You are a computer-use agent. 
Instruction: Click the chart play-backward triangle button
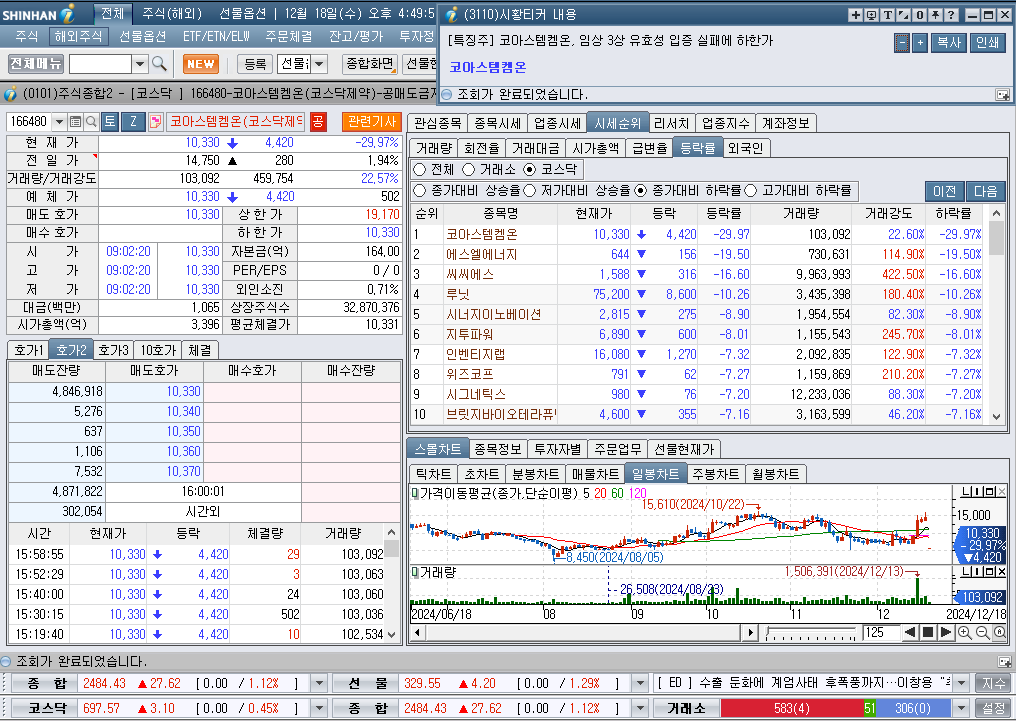coord(910,632)
